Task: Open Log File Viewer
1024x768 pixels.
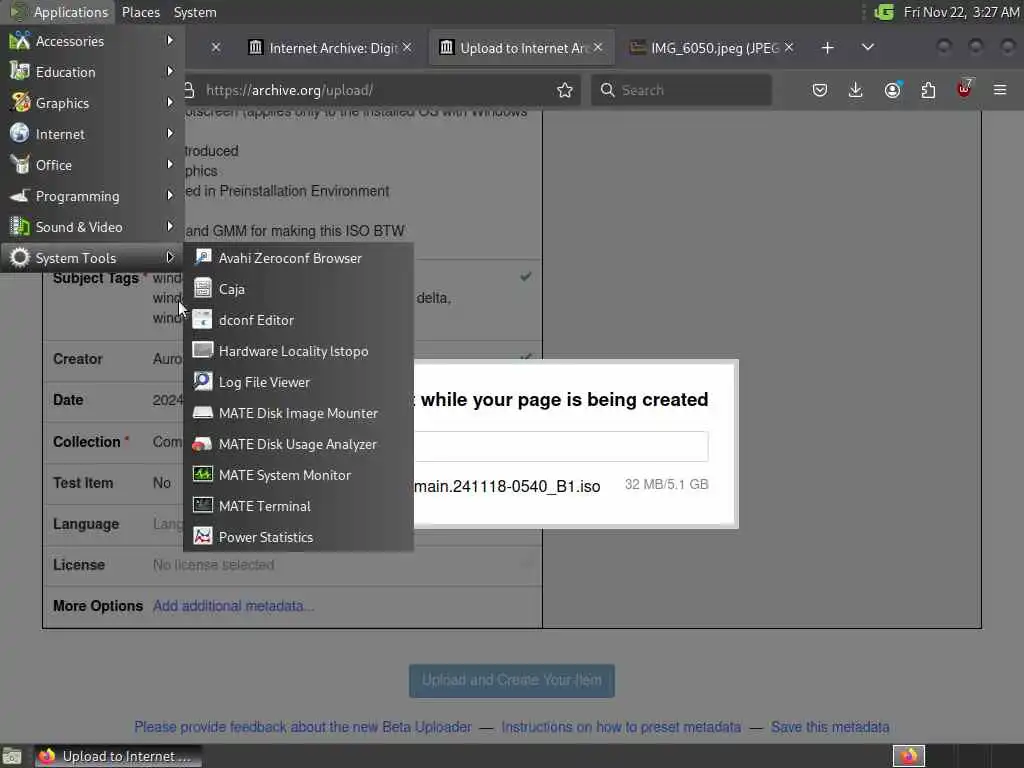Action: pyautogui.click(x=298, y=382)
